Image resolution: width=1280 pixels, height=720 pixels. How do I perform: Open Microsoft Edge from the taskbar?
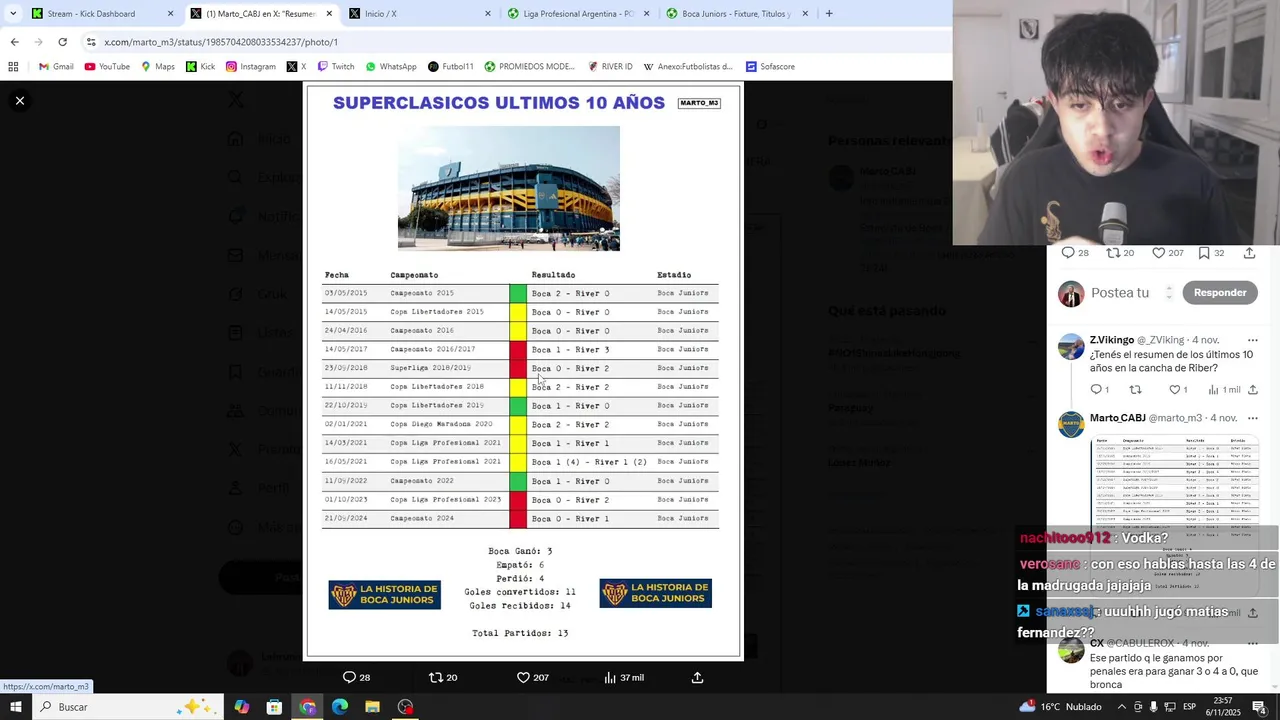pyautogui.click(x=340, y=707)
